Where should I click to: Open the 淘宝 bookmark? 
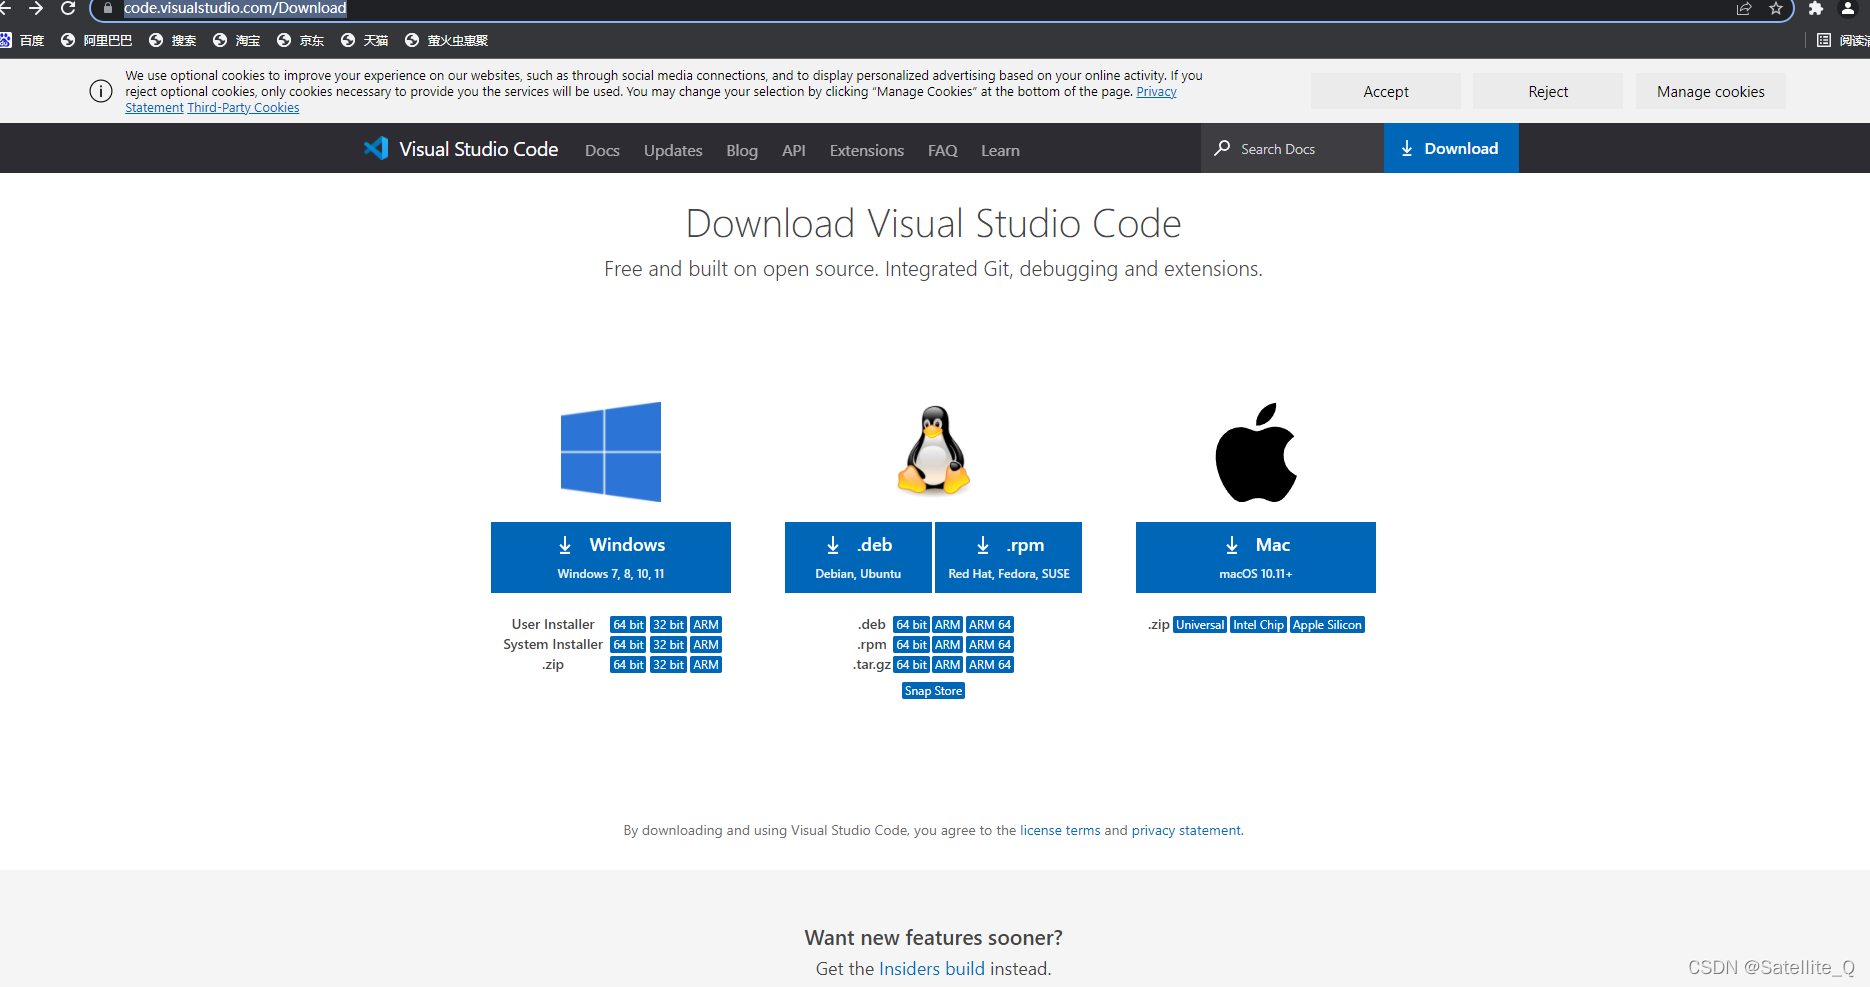coord(236,40)
